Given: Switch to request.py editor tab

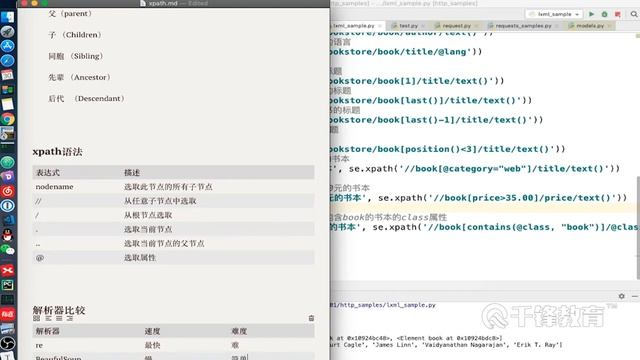Looking at the screenshot, I should [456, 26].
